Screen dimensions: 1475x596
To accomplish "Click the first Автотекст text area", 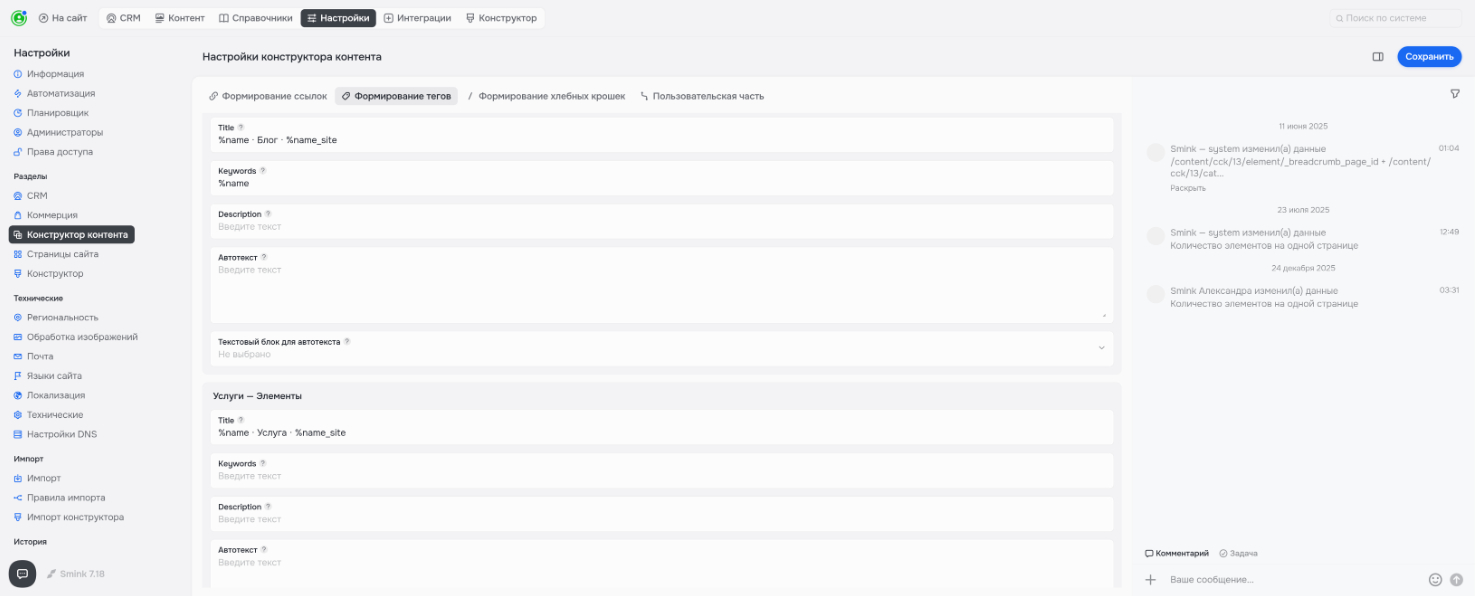I will 661,284.
